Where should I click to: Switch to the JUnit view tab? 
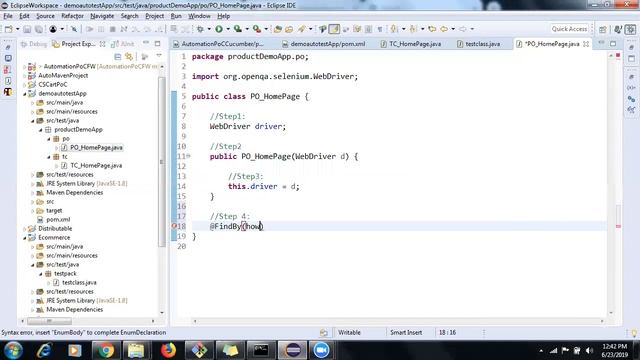(123, 44)
